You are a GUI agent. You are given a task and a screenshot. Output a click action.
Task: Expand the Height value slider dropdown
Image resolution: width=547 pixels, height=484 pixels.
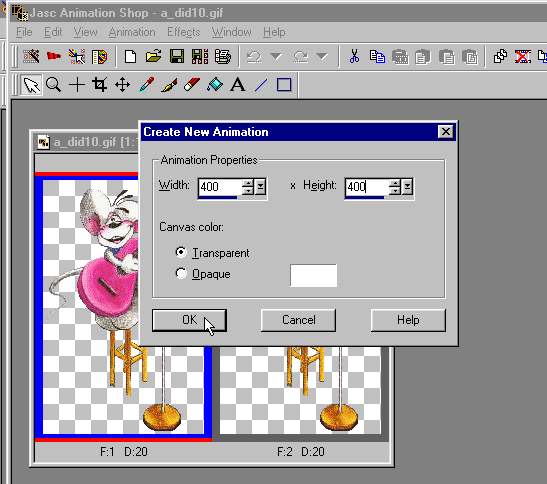point(407,187)
